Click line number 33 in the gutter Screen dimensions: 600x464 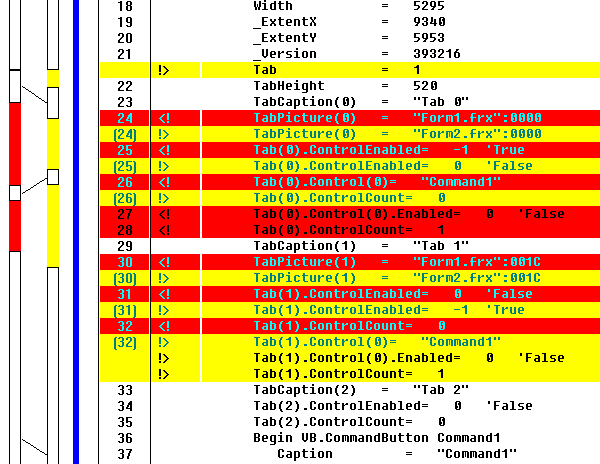[x=125, y=391]
